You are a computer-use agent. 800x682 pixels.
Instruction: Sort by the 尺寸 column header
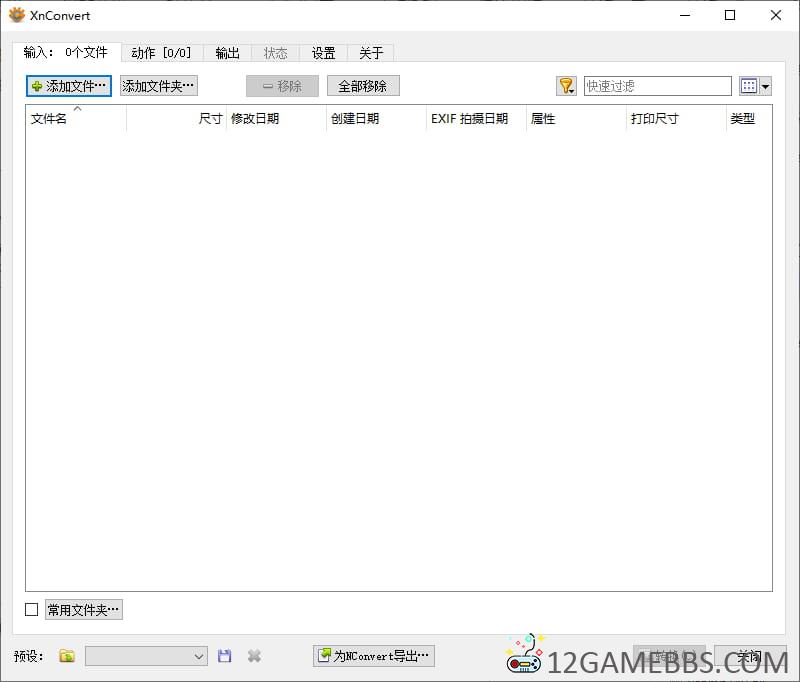tap(176, 118)
